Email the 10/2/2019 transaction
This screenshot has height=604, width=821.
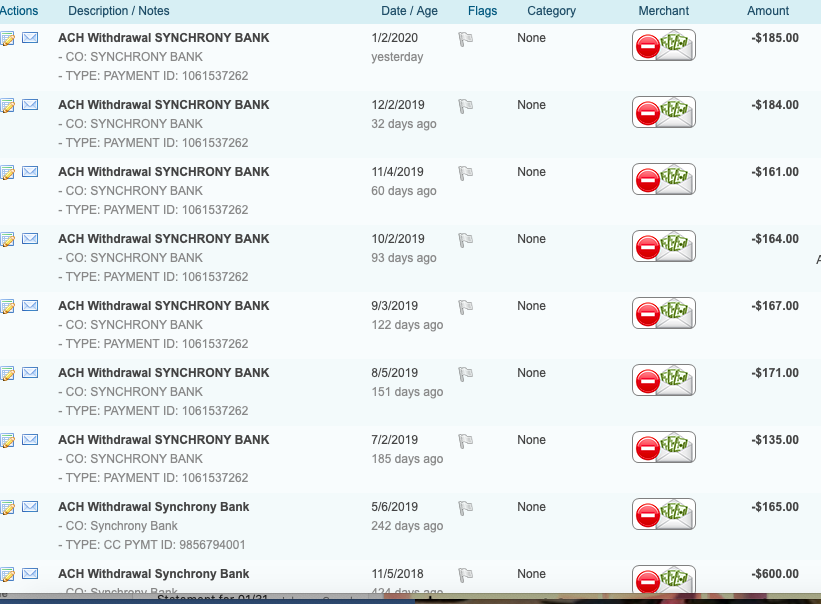30,239
